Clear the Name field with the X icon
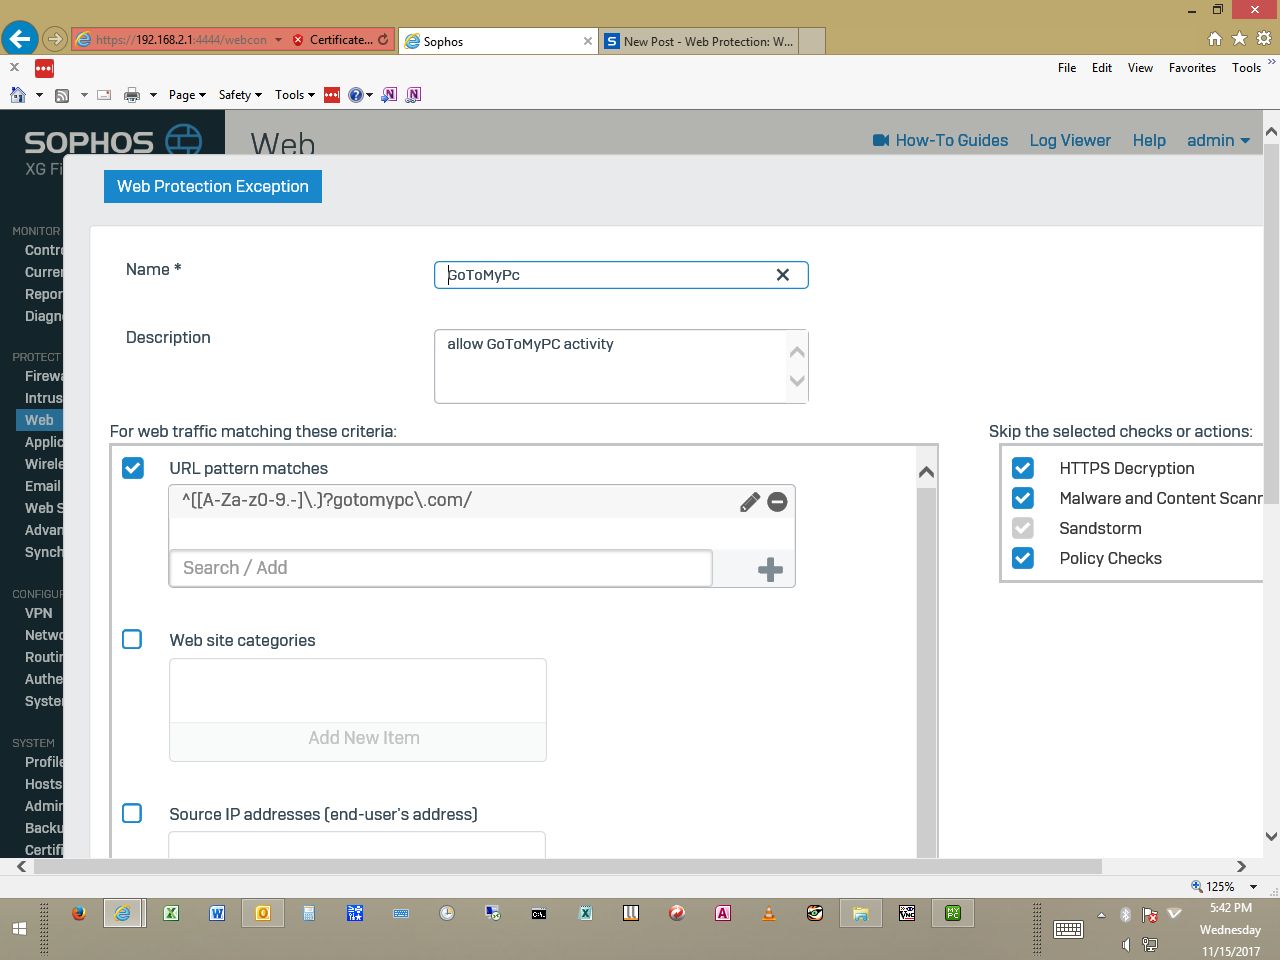1280x960 pixels. click(x=783, y=275)
